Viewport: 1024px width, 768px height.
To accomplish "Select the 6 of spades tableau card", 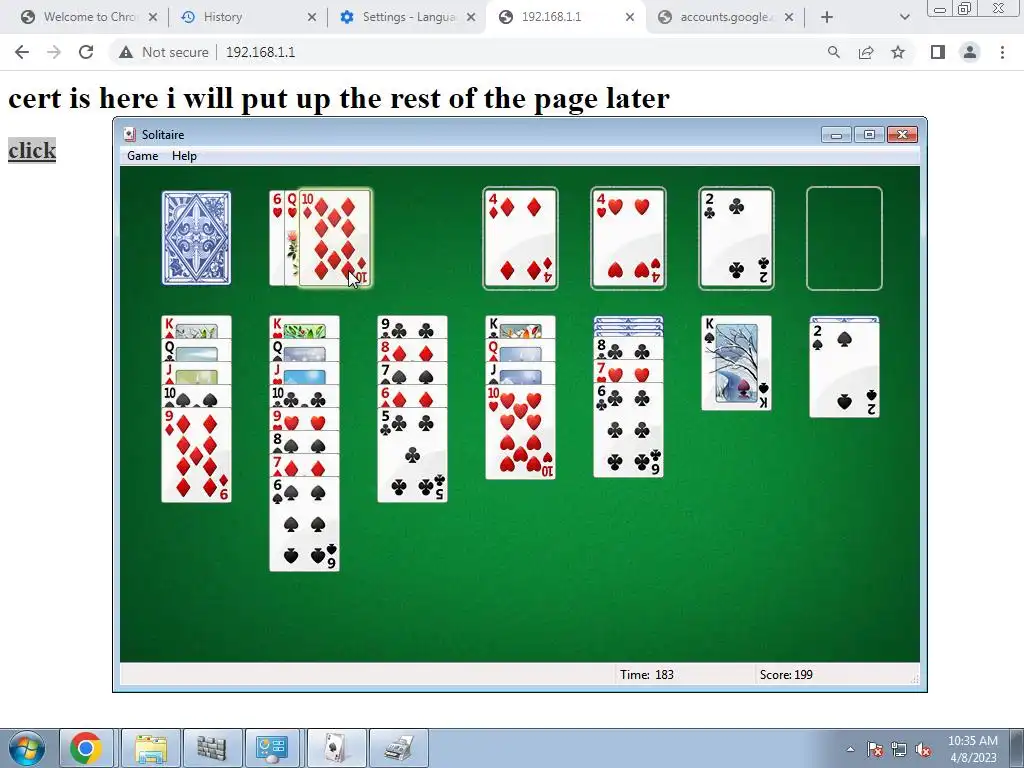I will click(304, 524).
